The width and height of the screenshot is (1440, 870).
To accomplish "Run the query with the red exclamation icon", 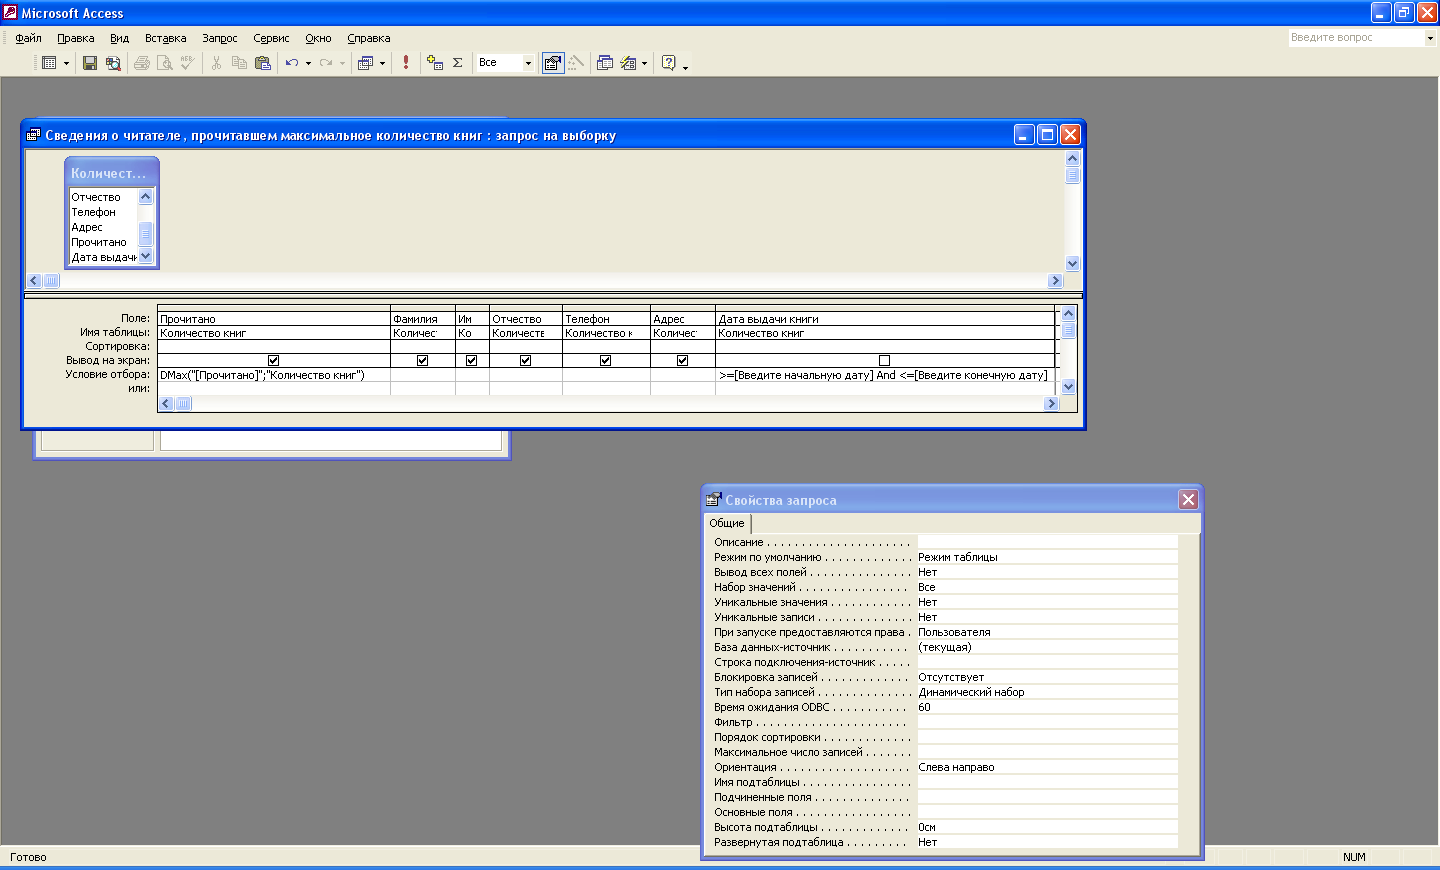I will (x=406, y=63).
